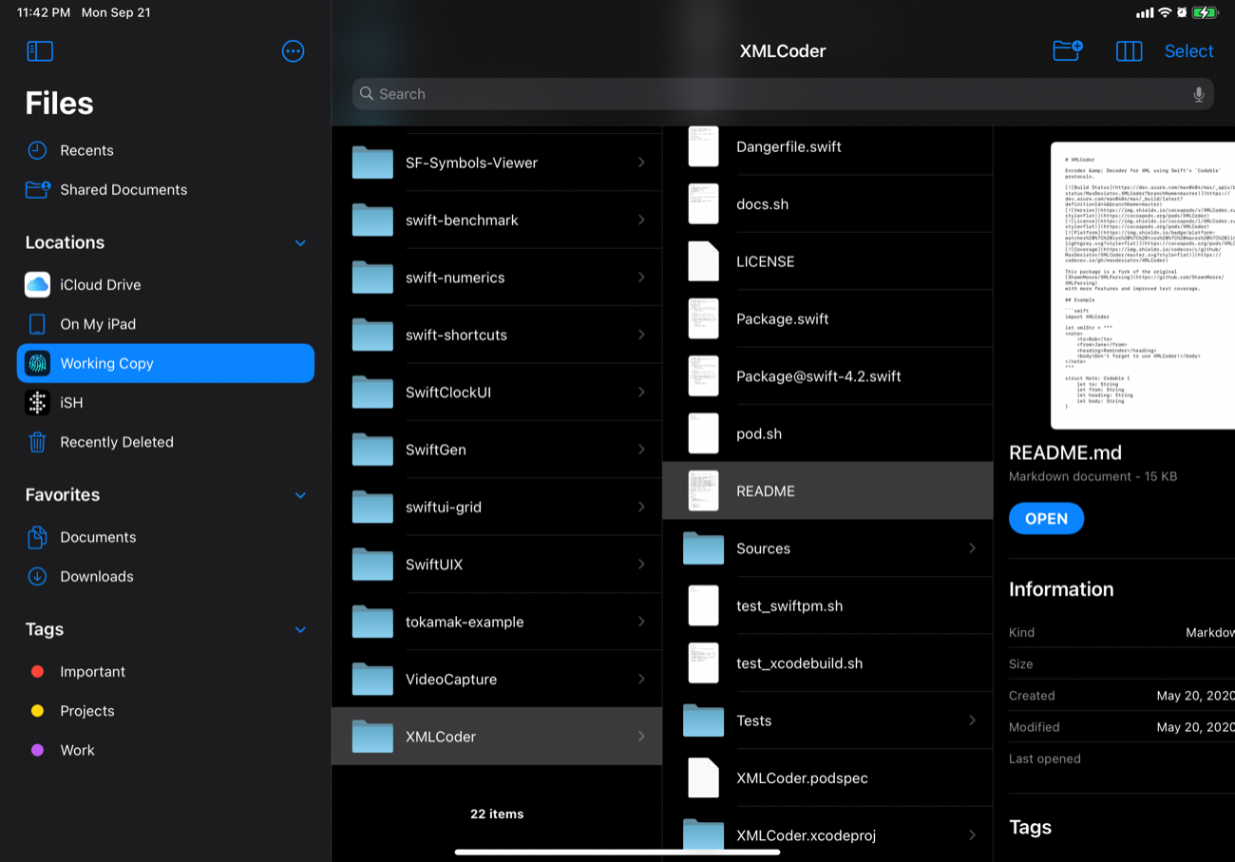Expand chevron beside XMLCoder.xcodeproj
Viewport: 1235px width, 862px height.
[x=972, y=835]
